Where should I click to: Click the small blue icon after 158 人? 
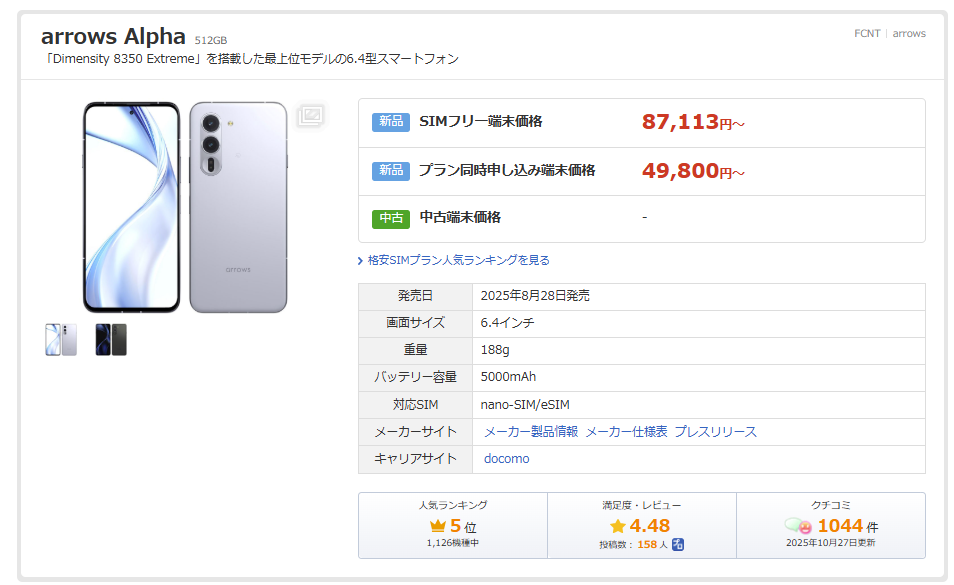[678, 544]
